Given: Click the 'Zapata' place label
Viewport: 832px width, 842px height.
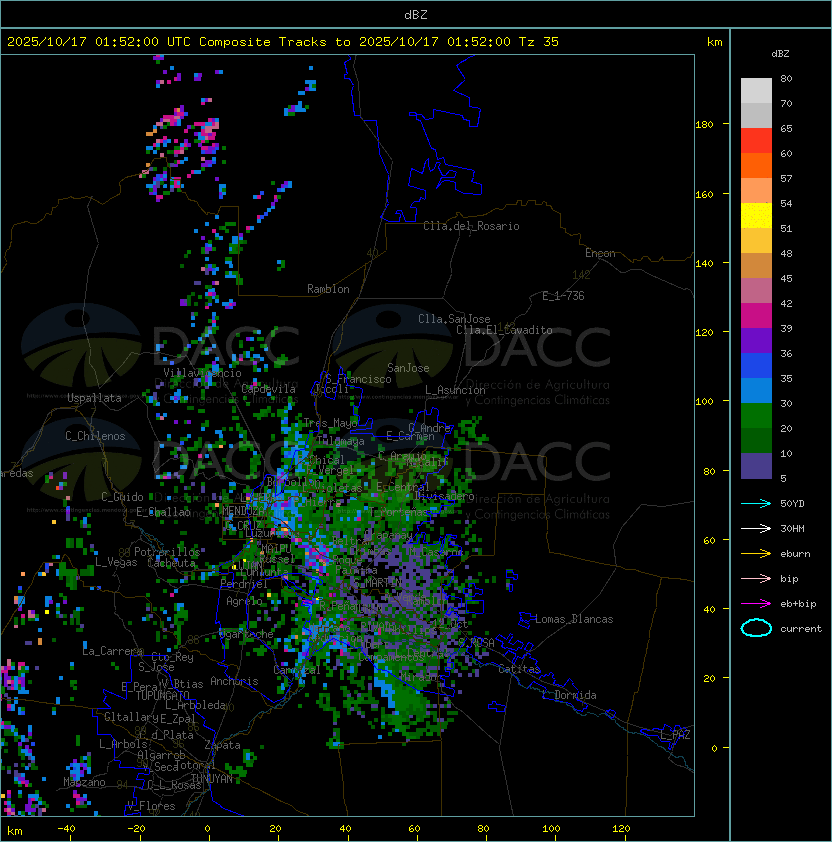Looking at the screenshot, I should (222, 745).
